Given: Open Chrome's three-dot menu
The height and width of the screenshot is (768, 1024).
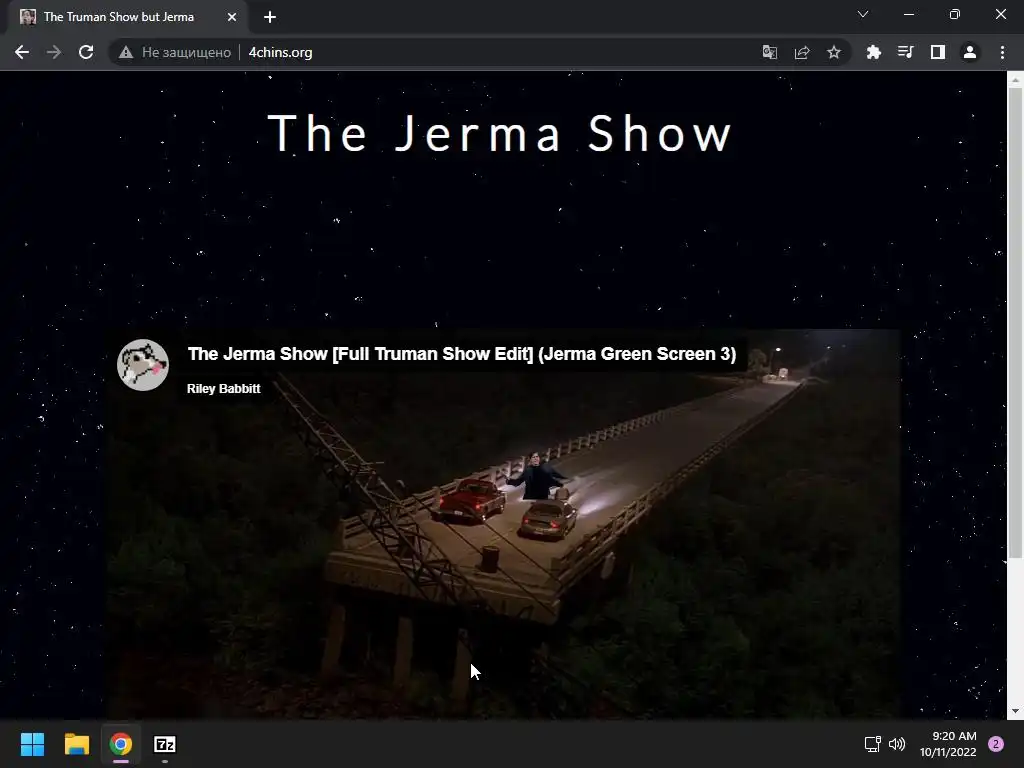Looking at the screenshot, I should click(x=1002, y=52).
